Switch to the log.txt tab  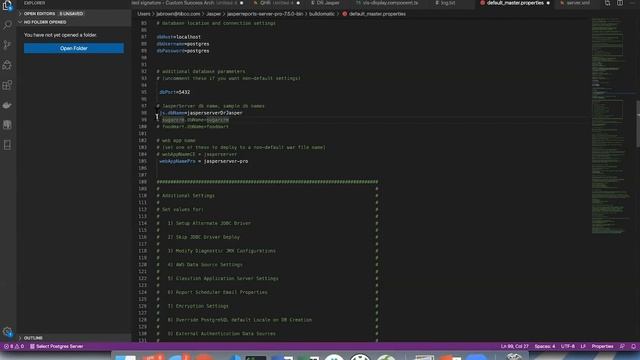click(x=447, y=3)
